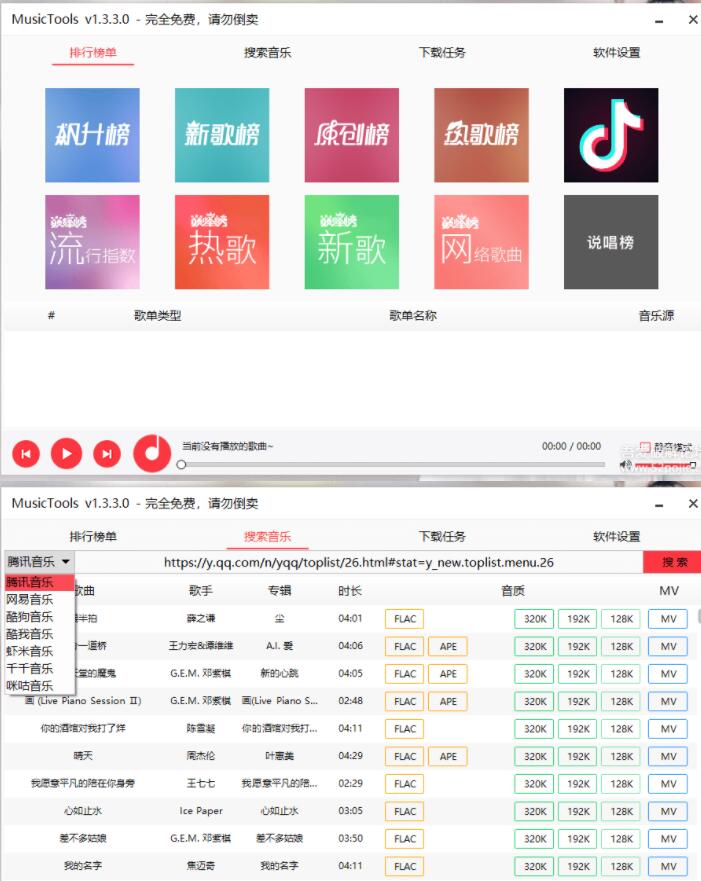This screenshot has width=701, height=881.
Task: Open the brown 热歌榜 chart tile
Action: [x=481, y=135]
